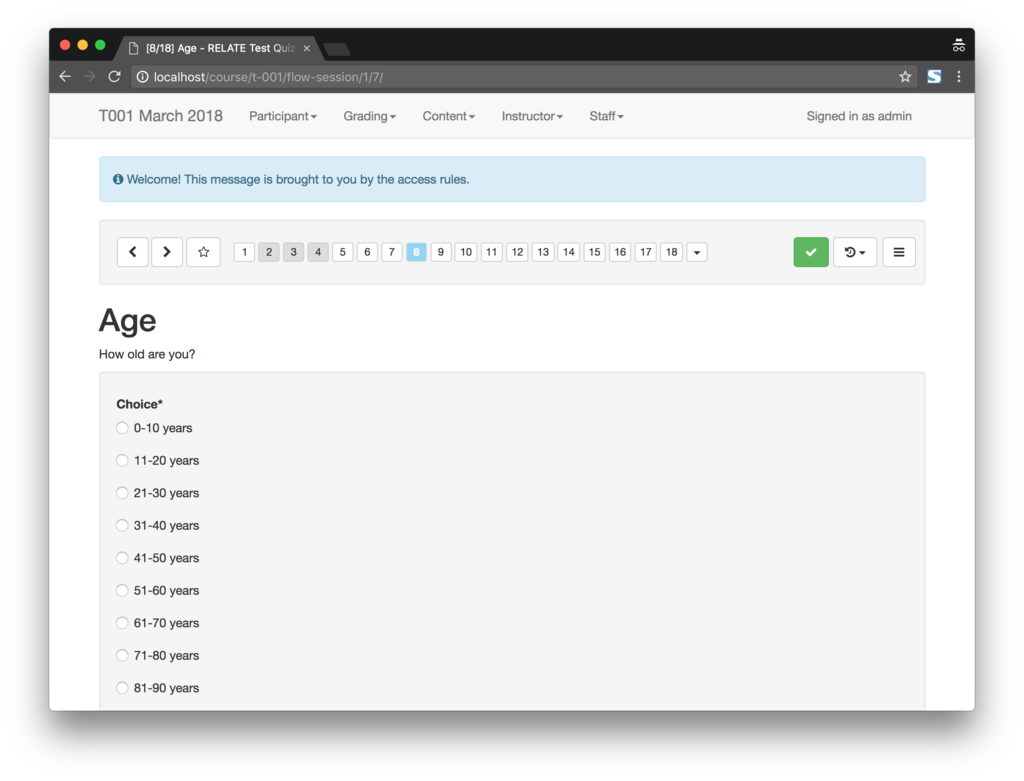Jump to page 2

coord(269,252)
